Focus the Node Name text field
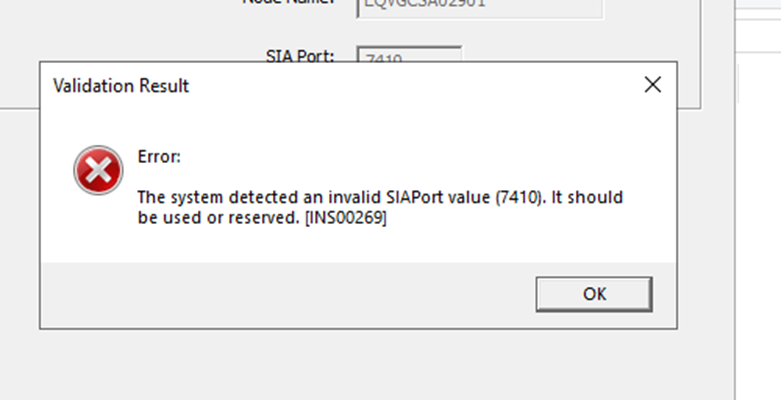Image resolution: width=781 pixels, height=400 pixels. 480,8
